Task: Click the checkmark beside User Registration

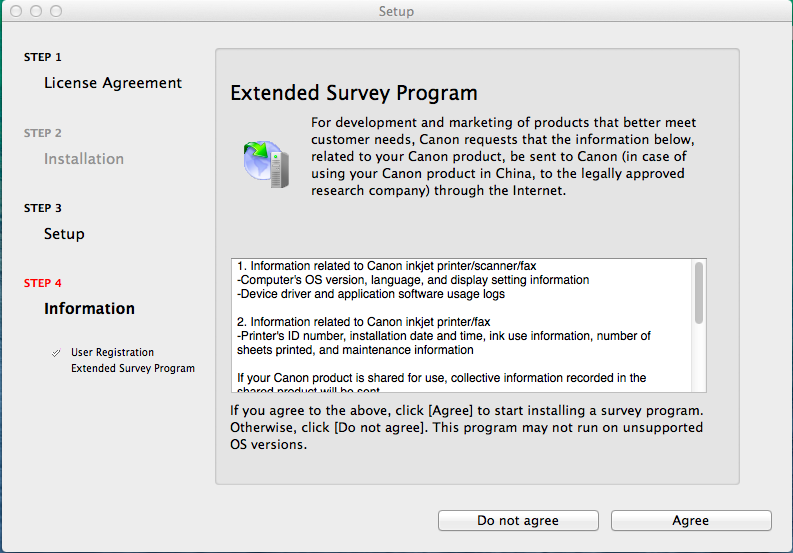Action: pos(56,353)
